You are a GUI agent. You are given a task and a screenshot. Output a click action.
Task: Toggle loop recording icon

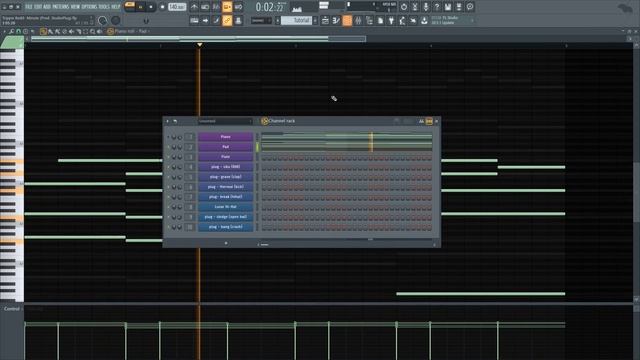pyautogui.click(x=238, y=7)
